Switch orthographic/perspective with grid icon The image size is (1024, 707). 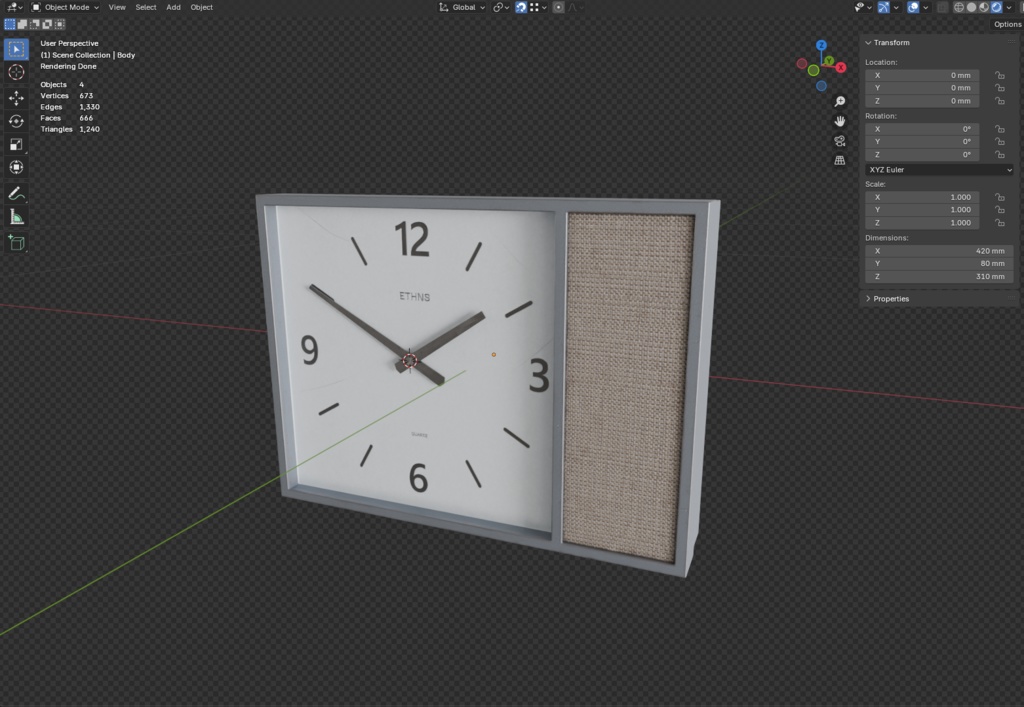[840, 161]
